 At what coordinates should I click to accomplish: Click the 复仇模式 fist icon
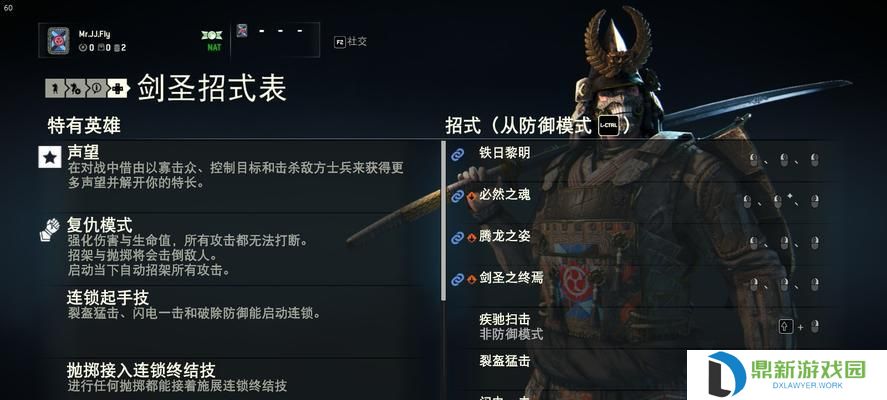pos(50,230)
